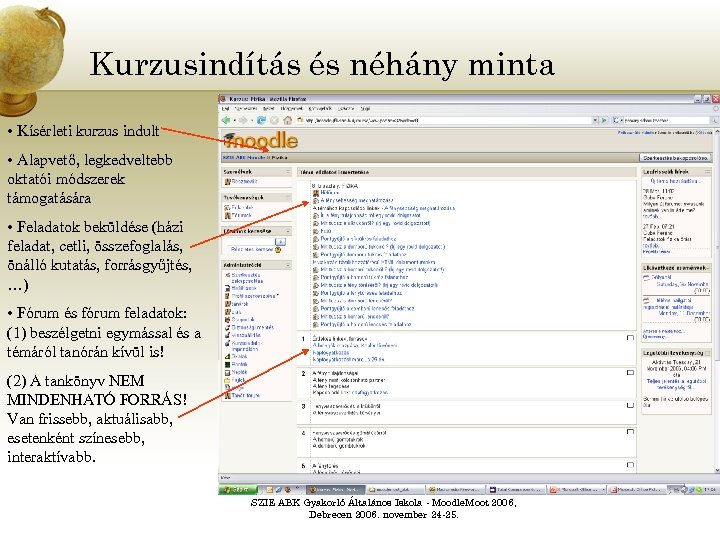This screenshot has height=540, width=720.
Task: Click the Szerkesztés bekapcsolása button at top right
Action: 675,158
